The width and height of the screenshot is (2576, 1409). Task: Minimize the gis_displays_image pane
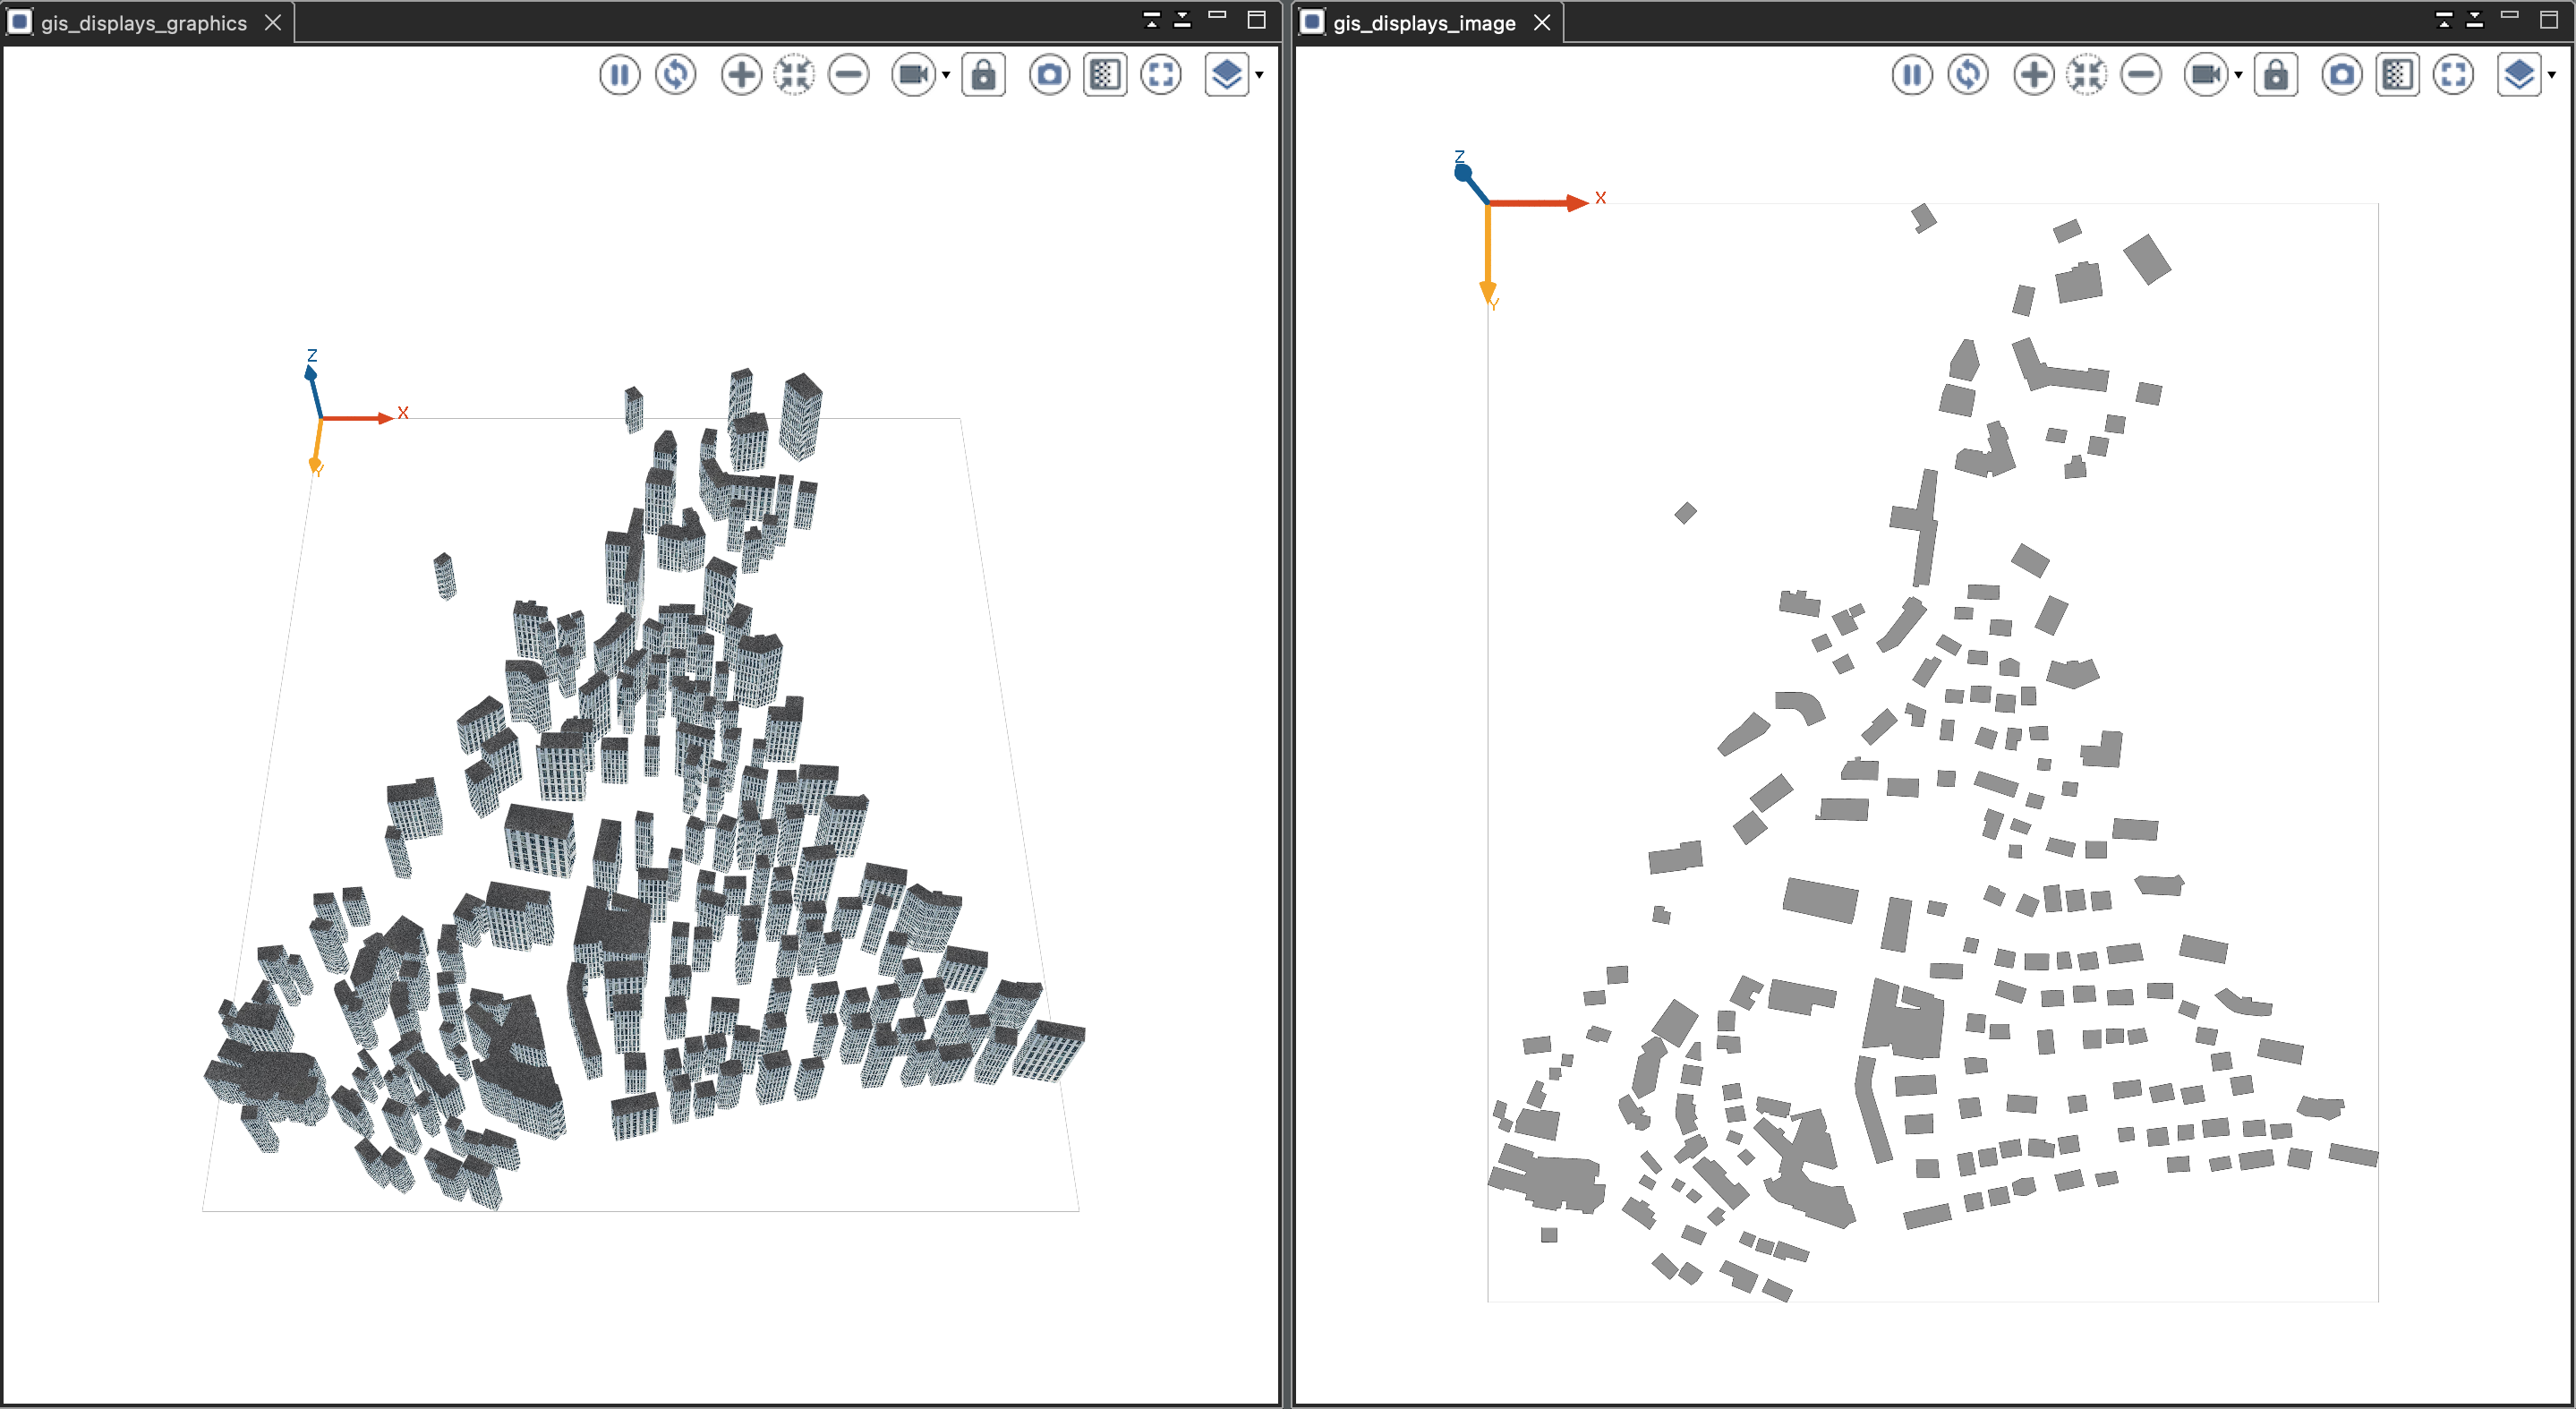[x=2509, y=16]
